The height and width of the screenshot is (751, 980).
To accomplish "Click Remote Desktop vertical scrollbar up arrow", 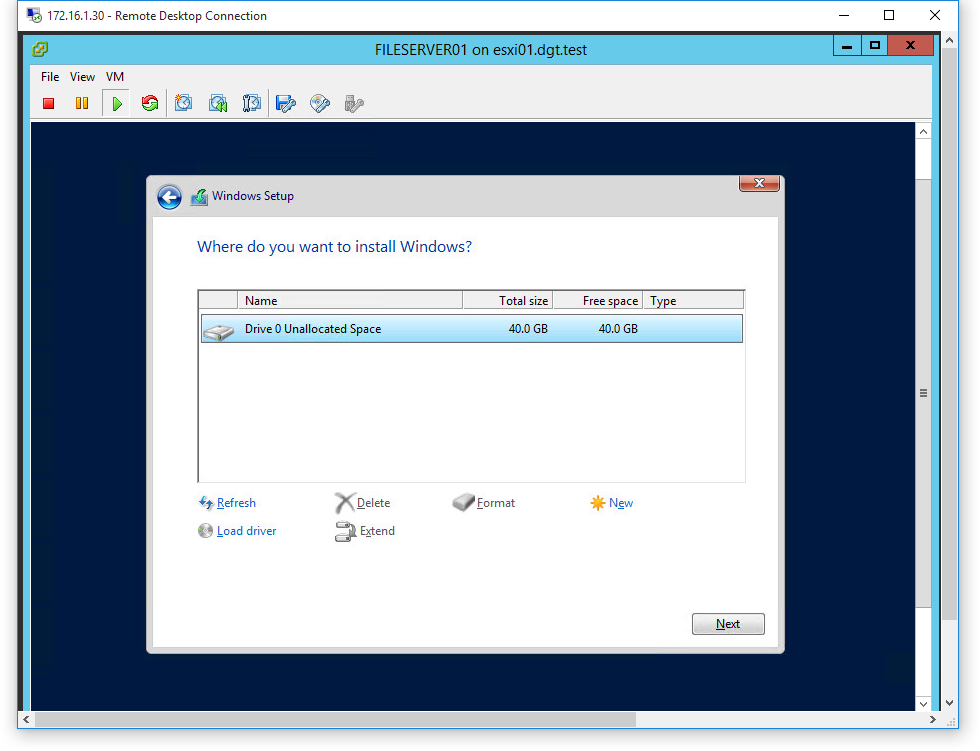I will pos(949,40).
